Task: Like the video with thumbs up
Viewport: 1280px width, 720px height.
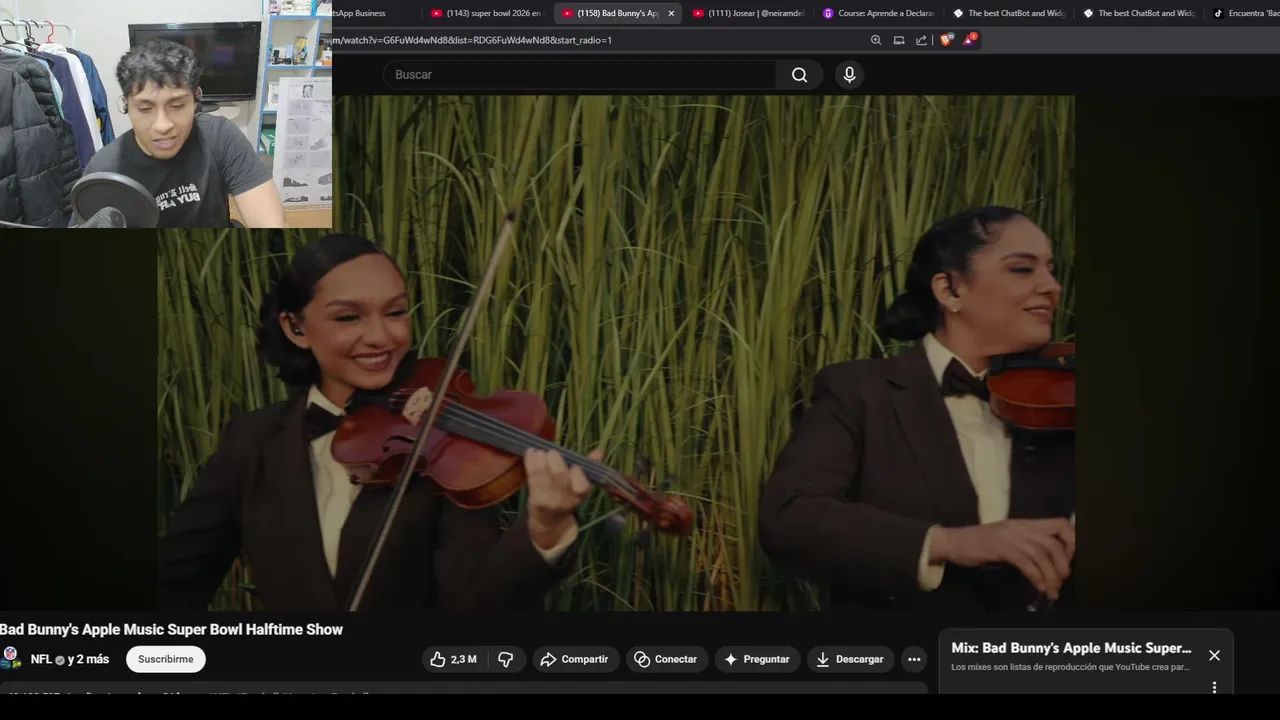Action: (x=454, y=659)
